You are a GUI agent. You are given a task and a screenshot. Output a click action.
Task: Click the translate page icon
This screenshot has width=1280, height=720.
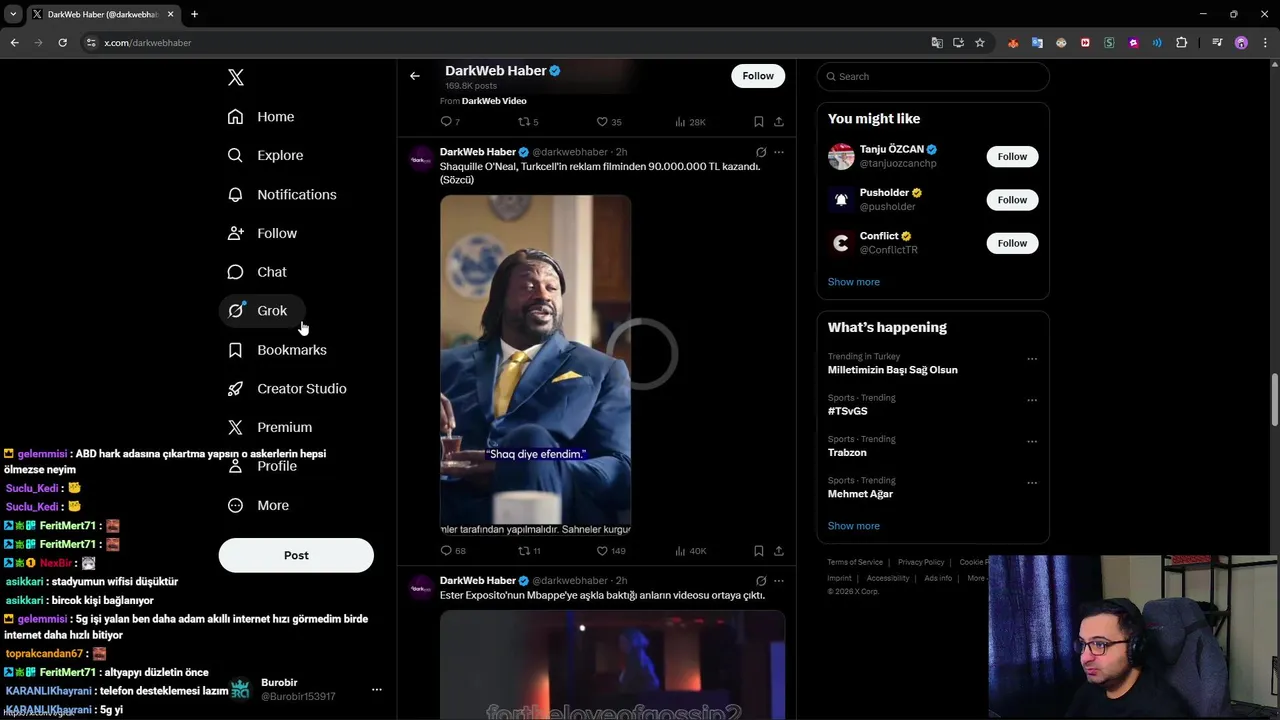(x=937, y=43)
